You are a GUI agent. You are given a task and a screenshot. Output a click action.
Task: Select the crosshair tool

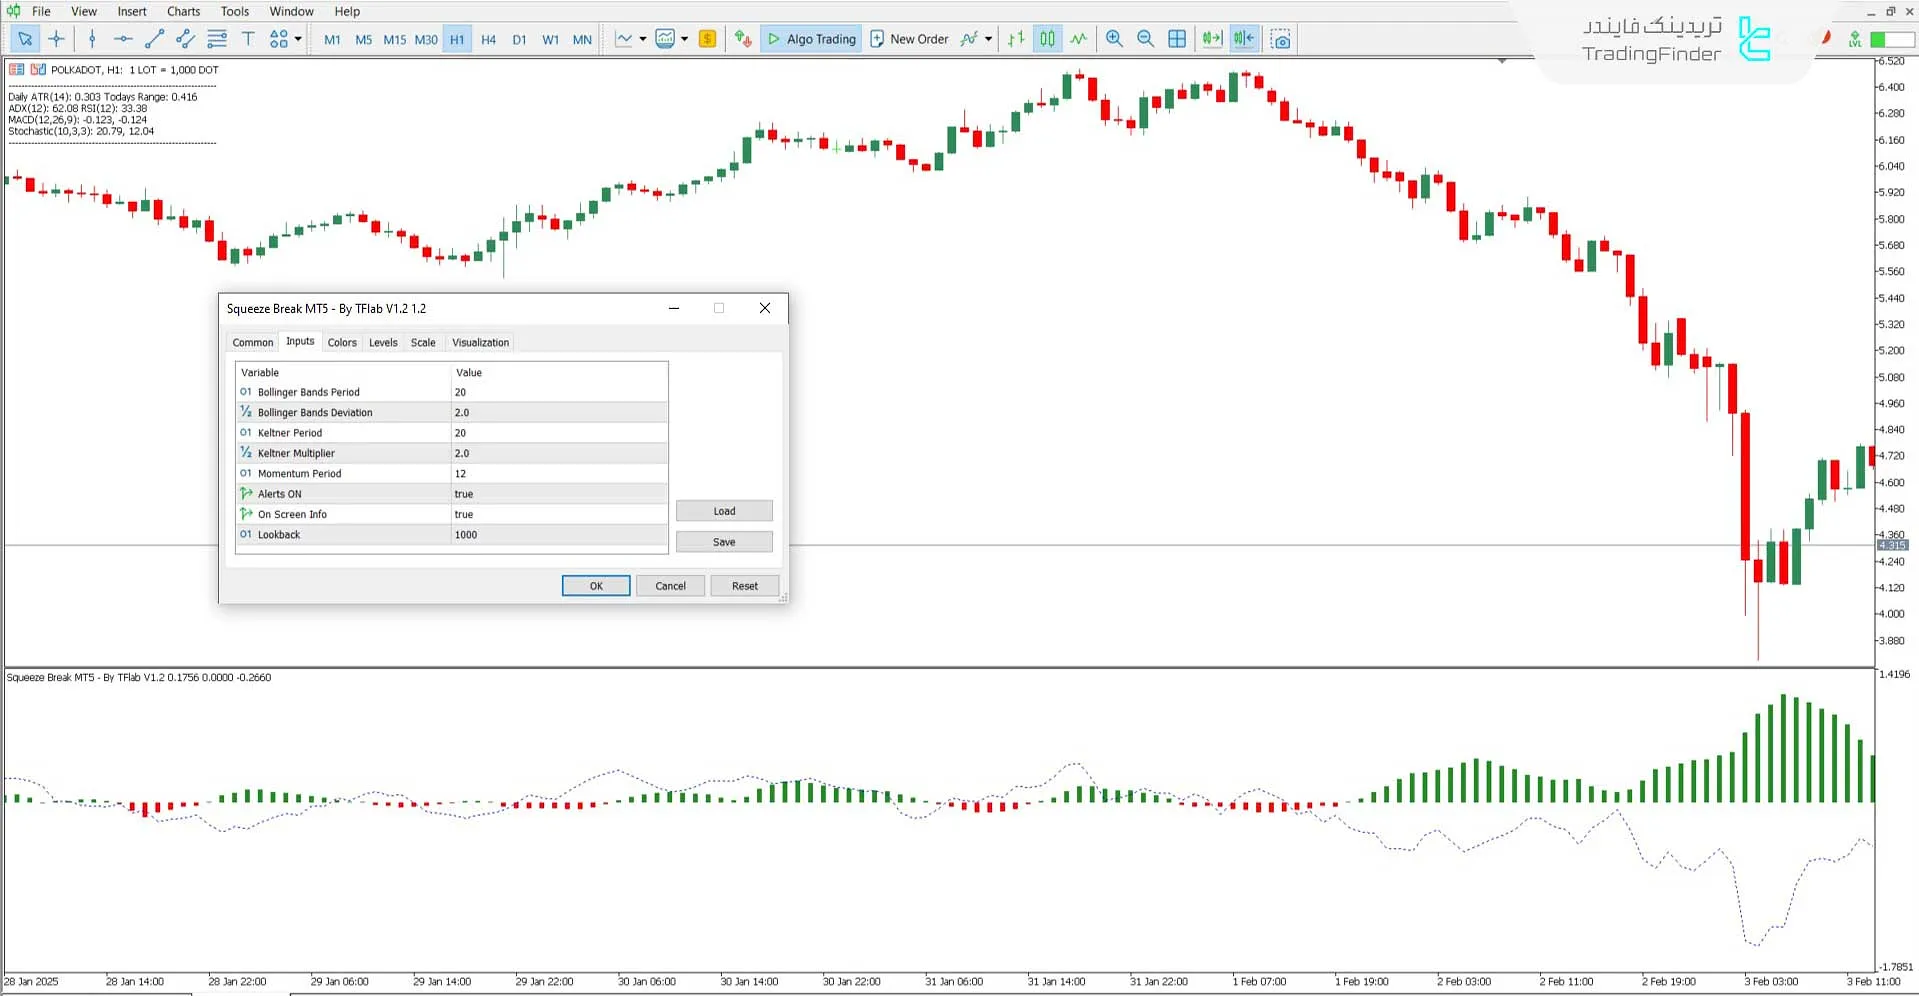(x=56, y=39)
